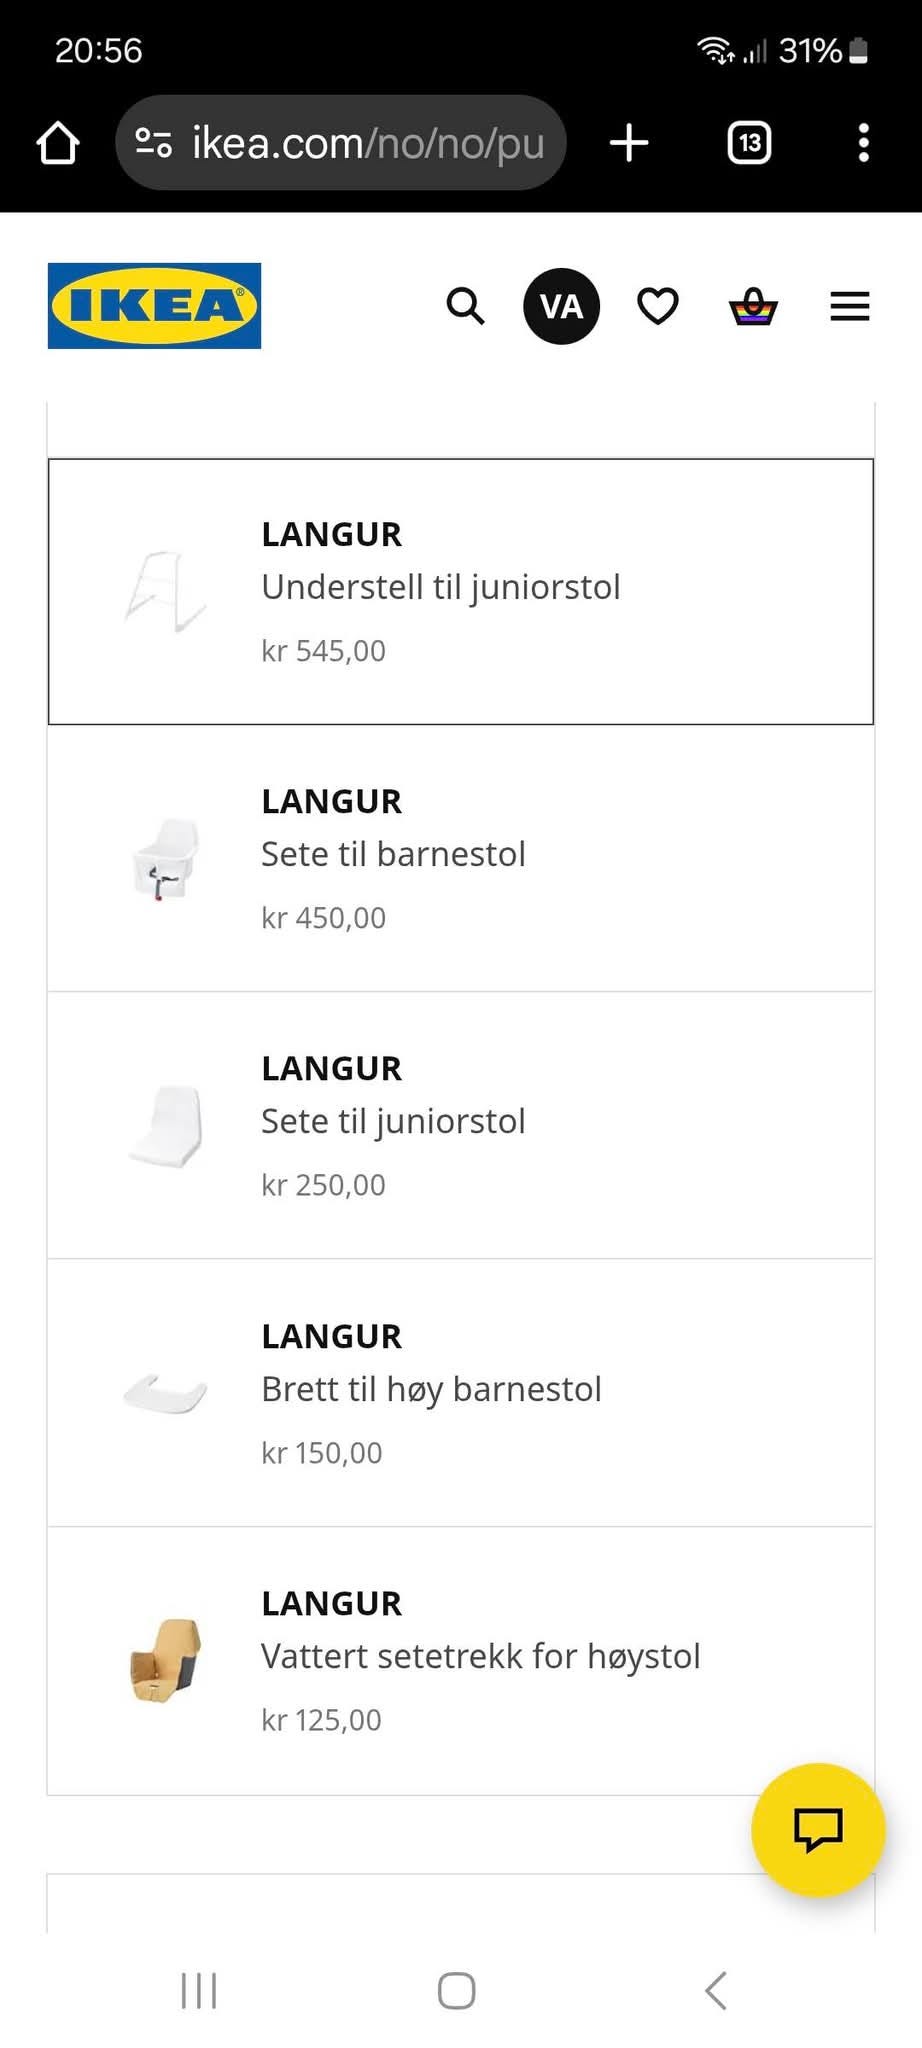The height and width of the screenshot is (2048, 922).
Task: Open a new browser tab
Action: [x=629, y=143]
